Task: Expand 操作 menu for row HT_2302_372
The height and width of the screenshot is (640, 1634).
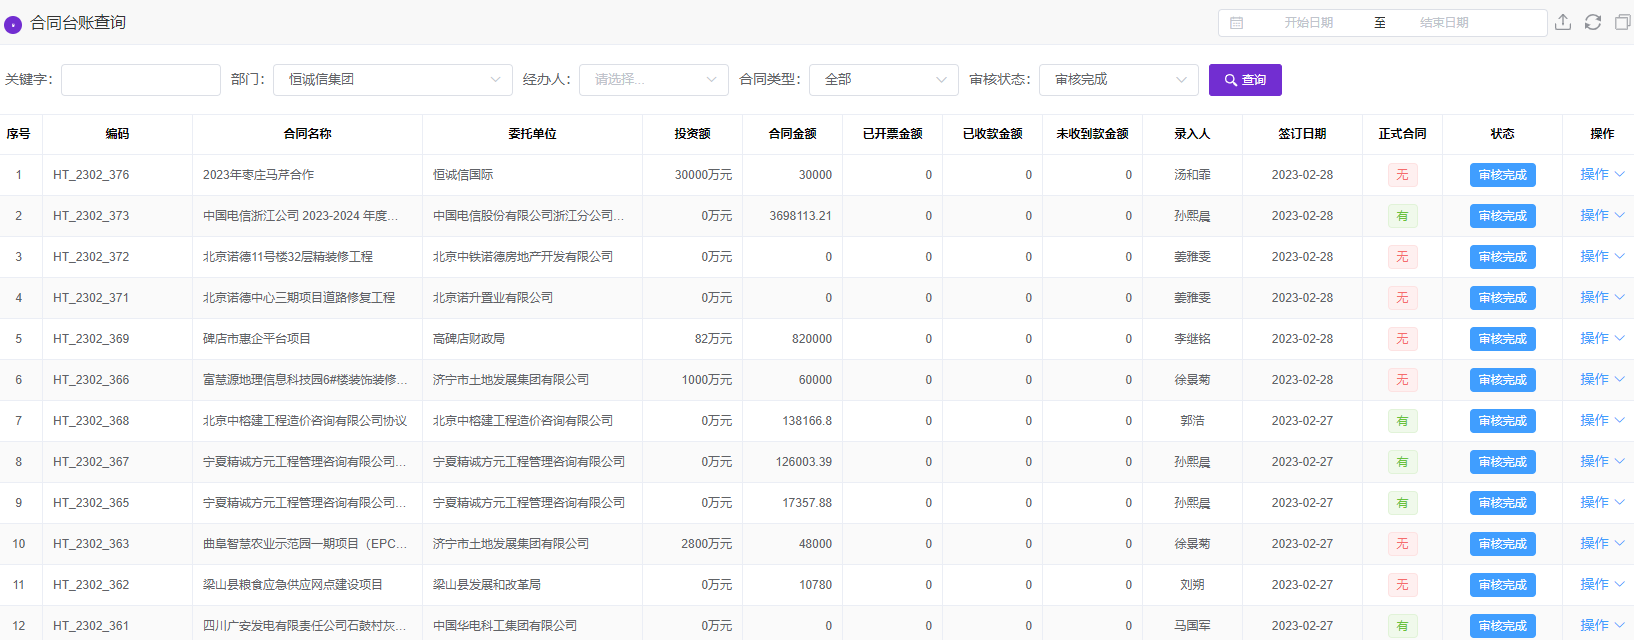Action: (x=1601, y=257)
